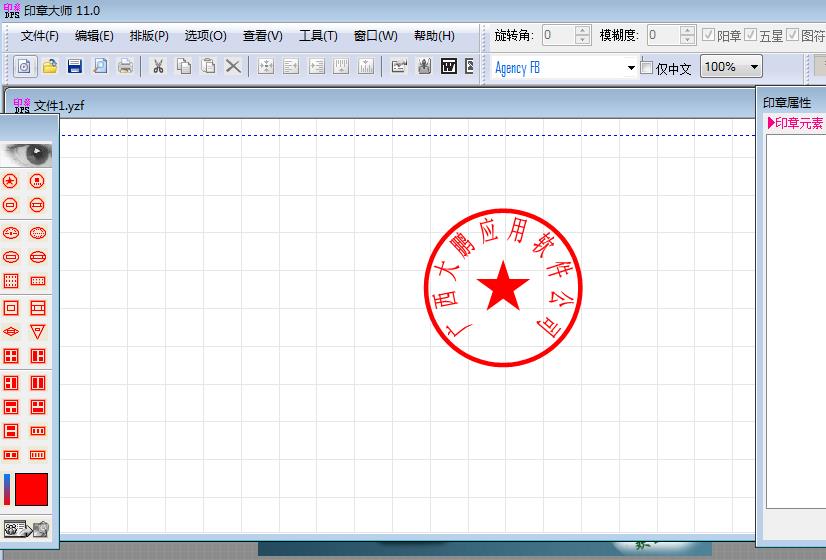This screenshot has width=826, height=560.
Task: Increase 模糊度 with up arrow
Action: click(687, 30)
